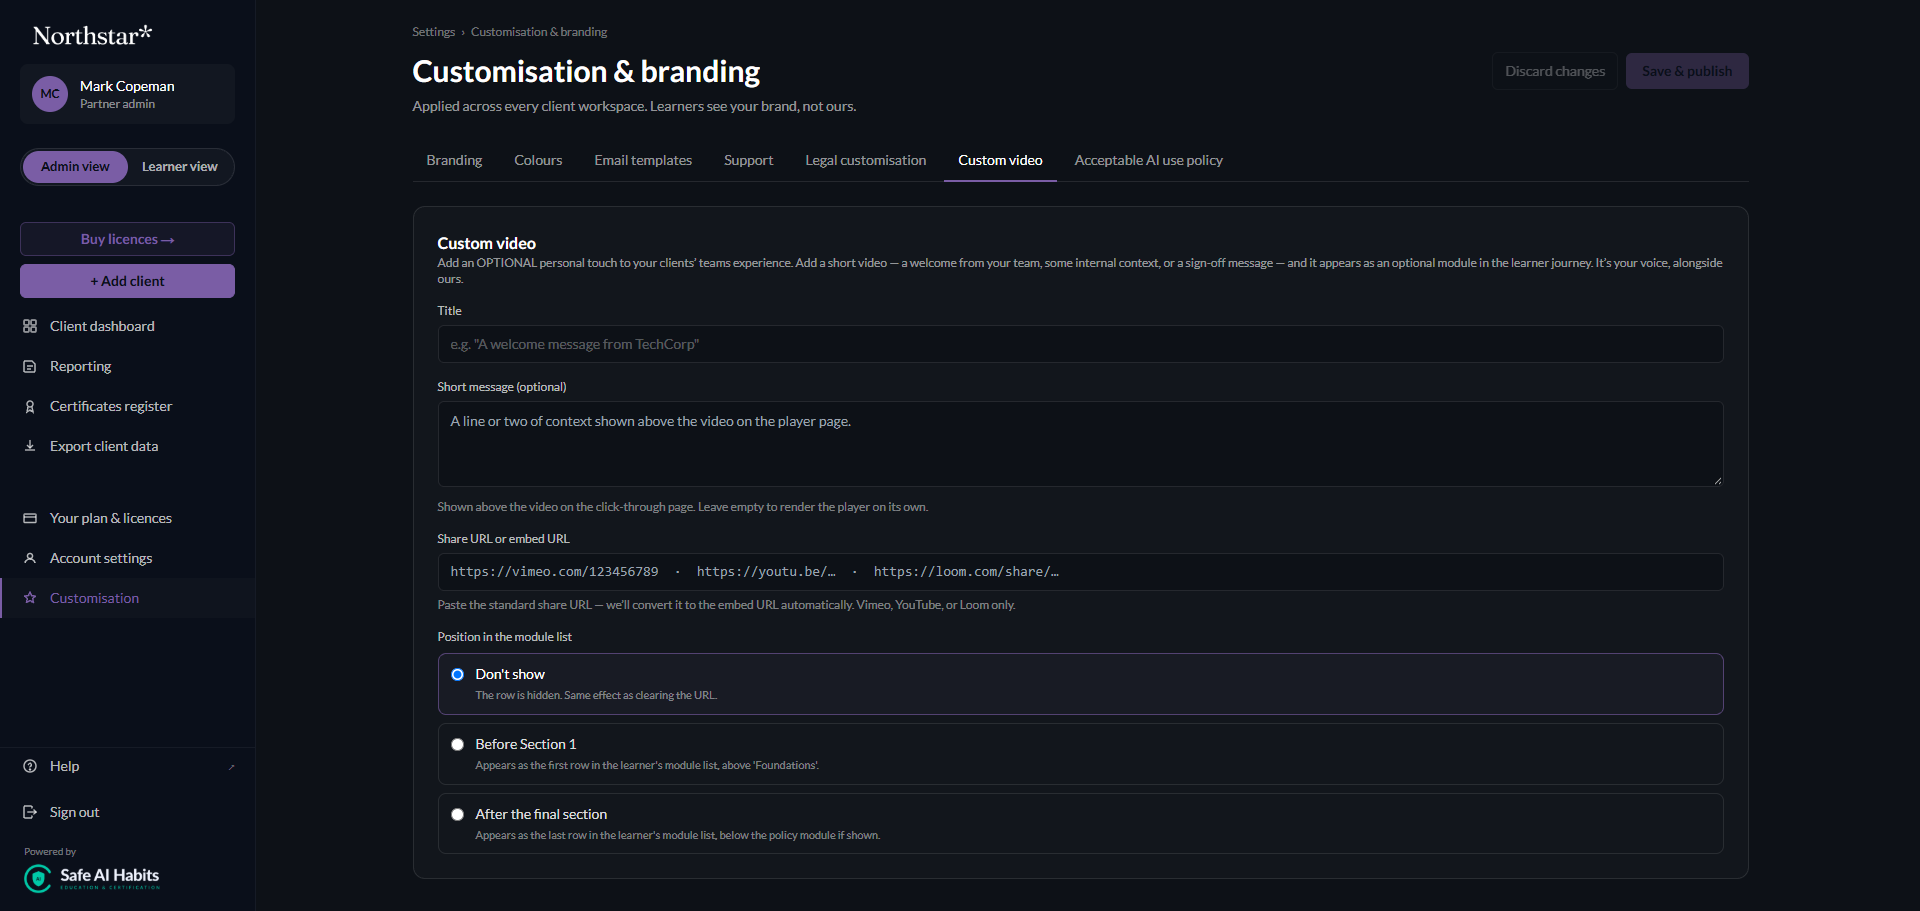
Task: Click the Northstar logo
Action: tap(92, 35)
